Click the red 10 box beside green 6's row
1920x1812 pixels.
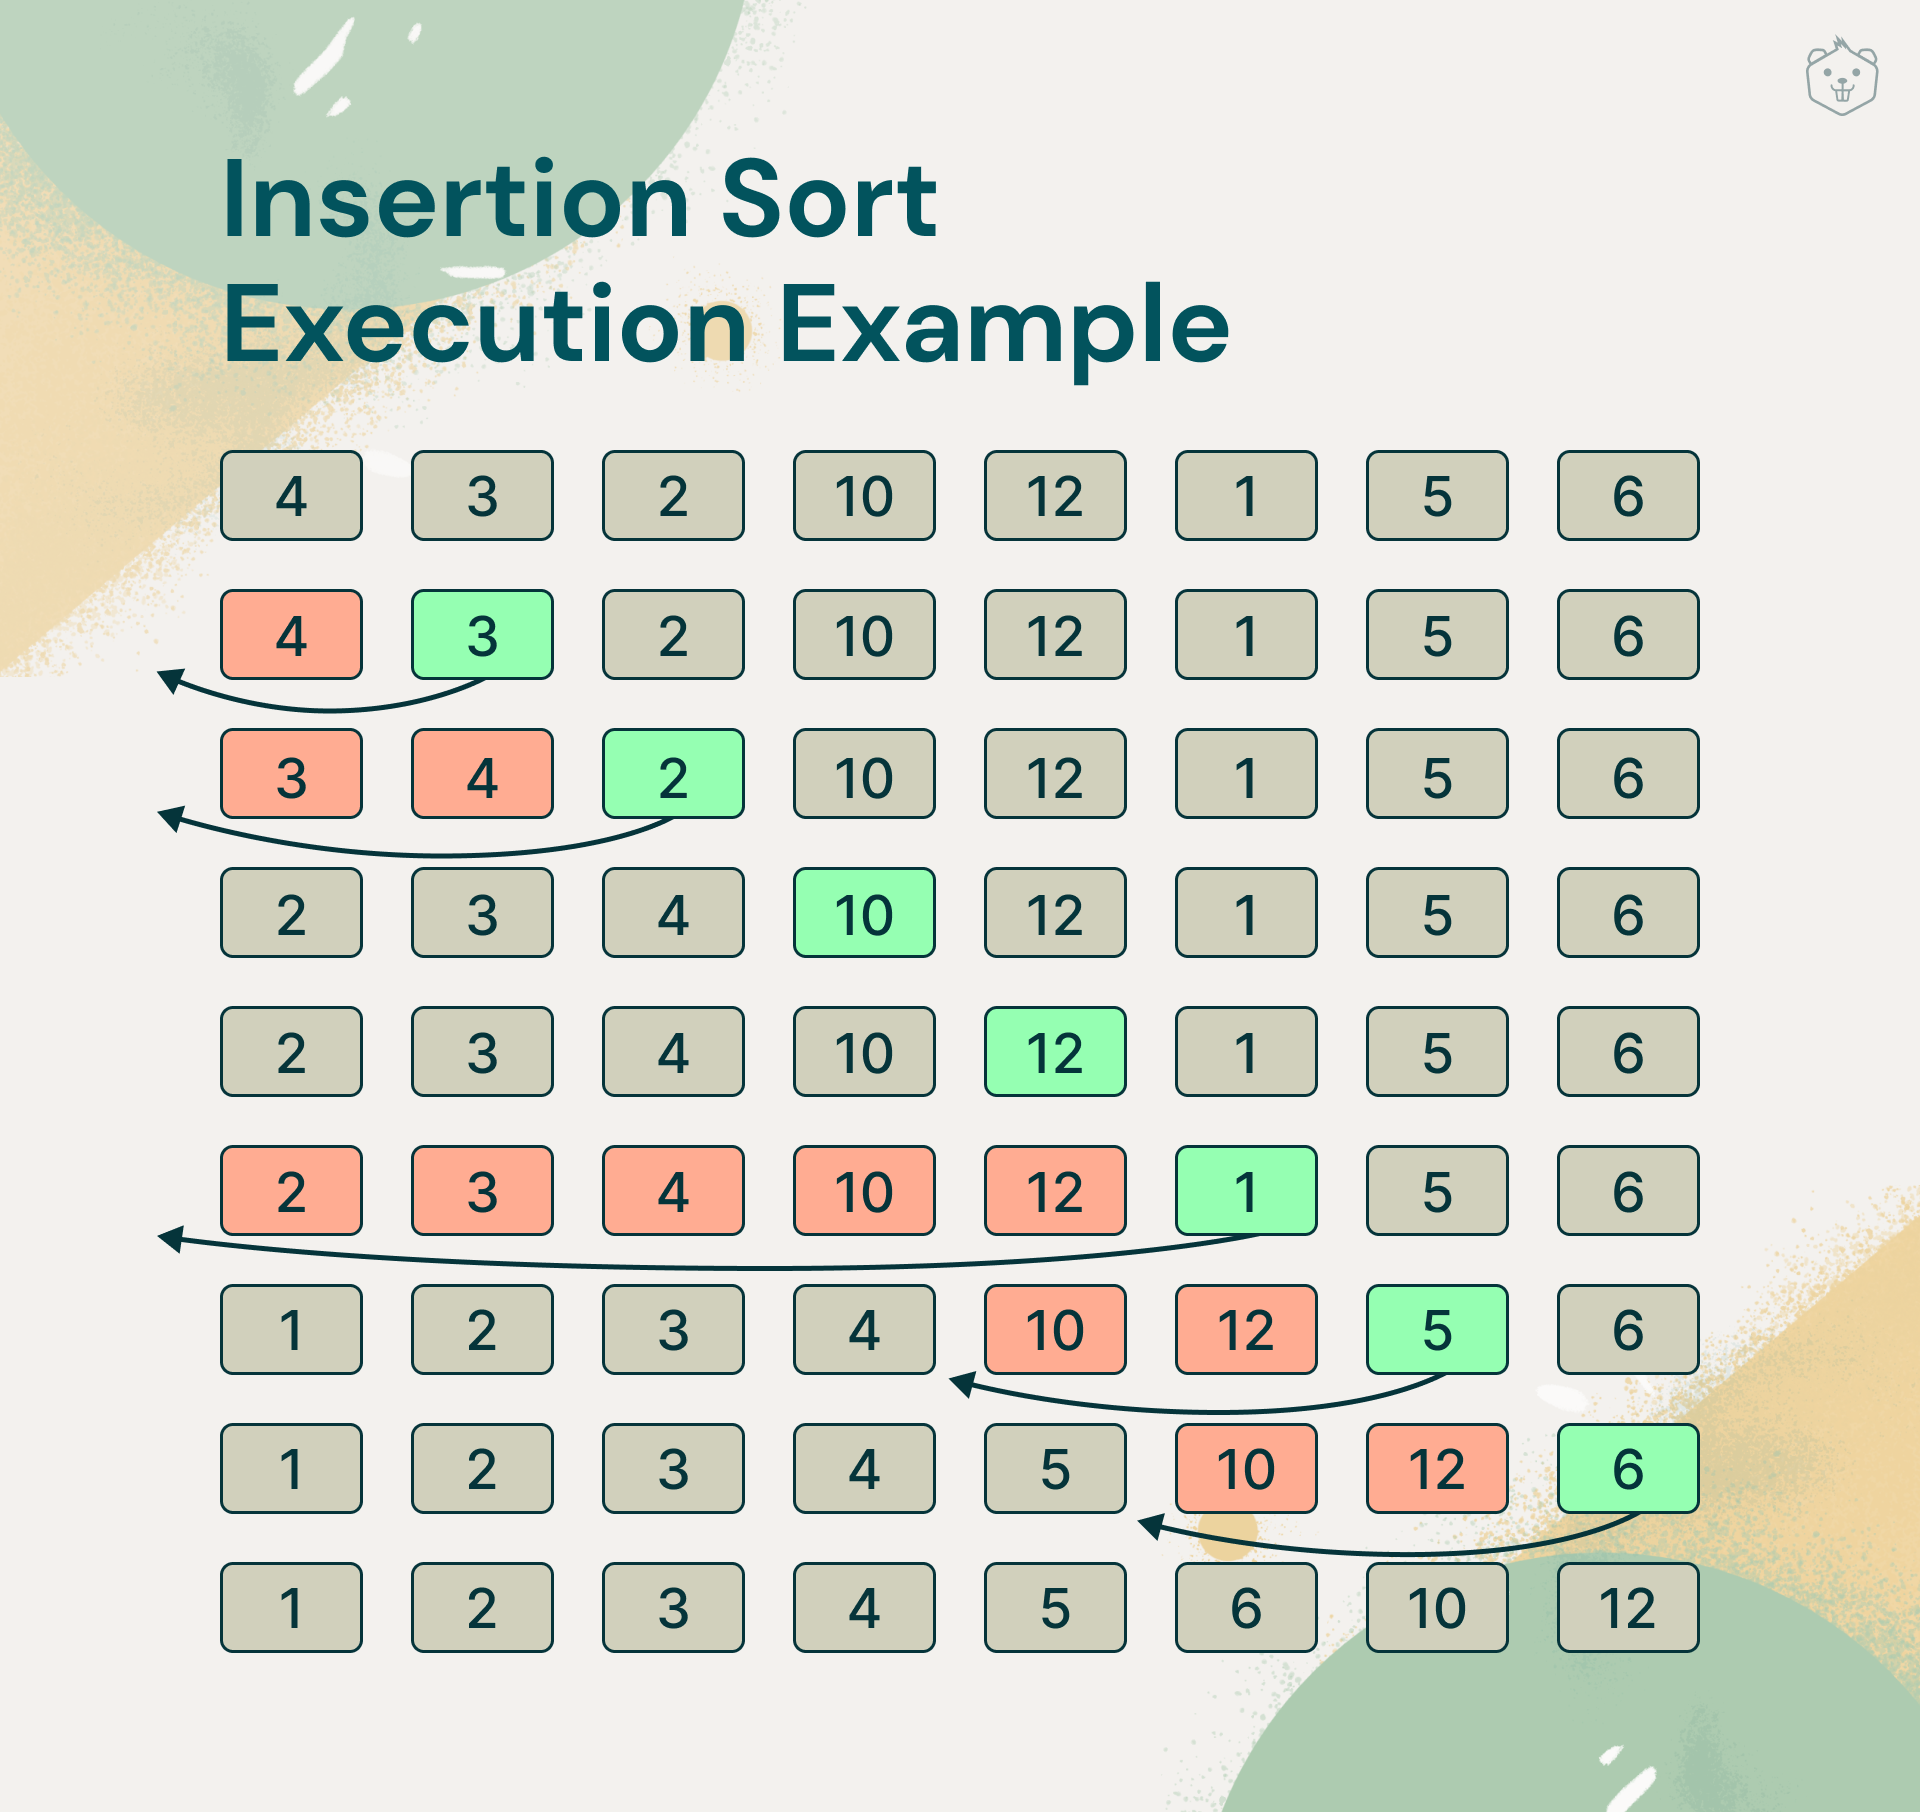pyautogui.click(x=1246, y=1469)
